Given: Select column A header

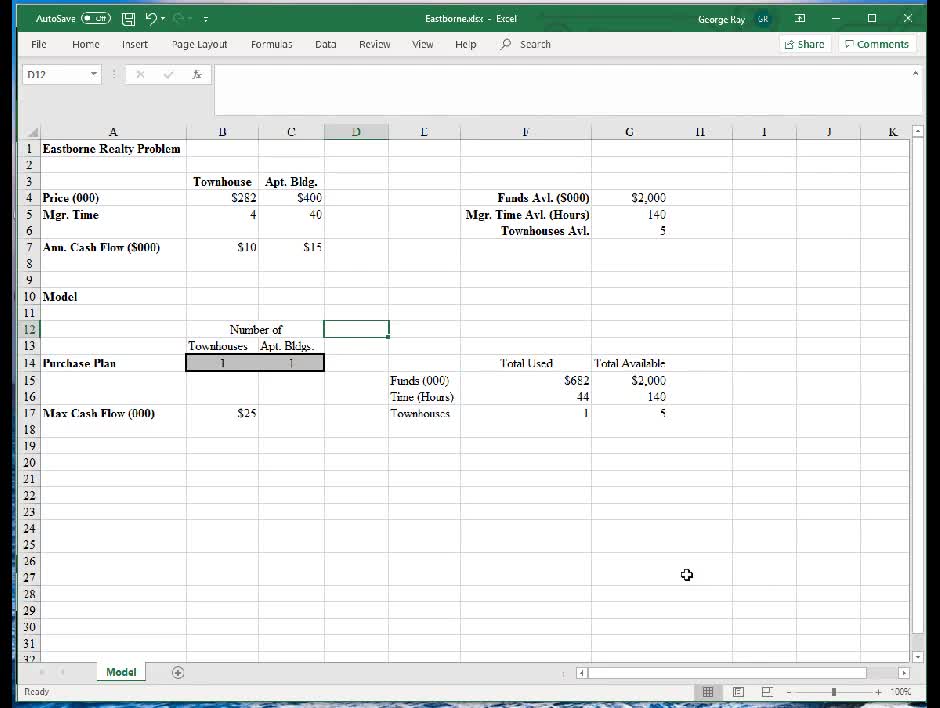Looking at the screenshot, I should [113, 132].
